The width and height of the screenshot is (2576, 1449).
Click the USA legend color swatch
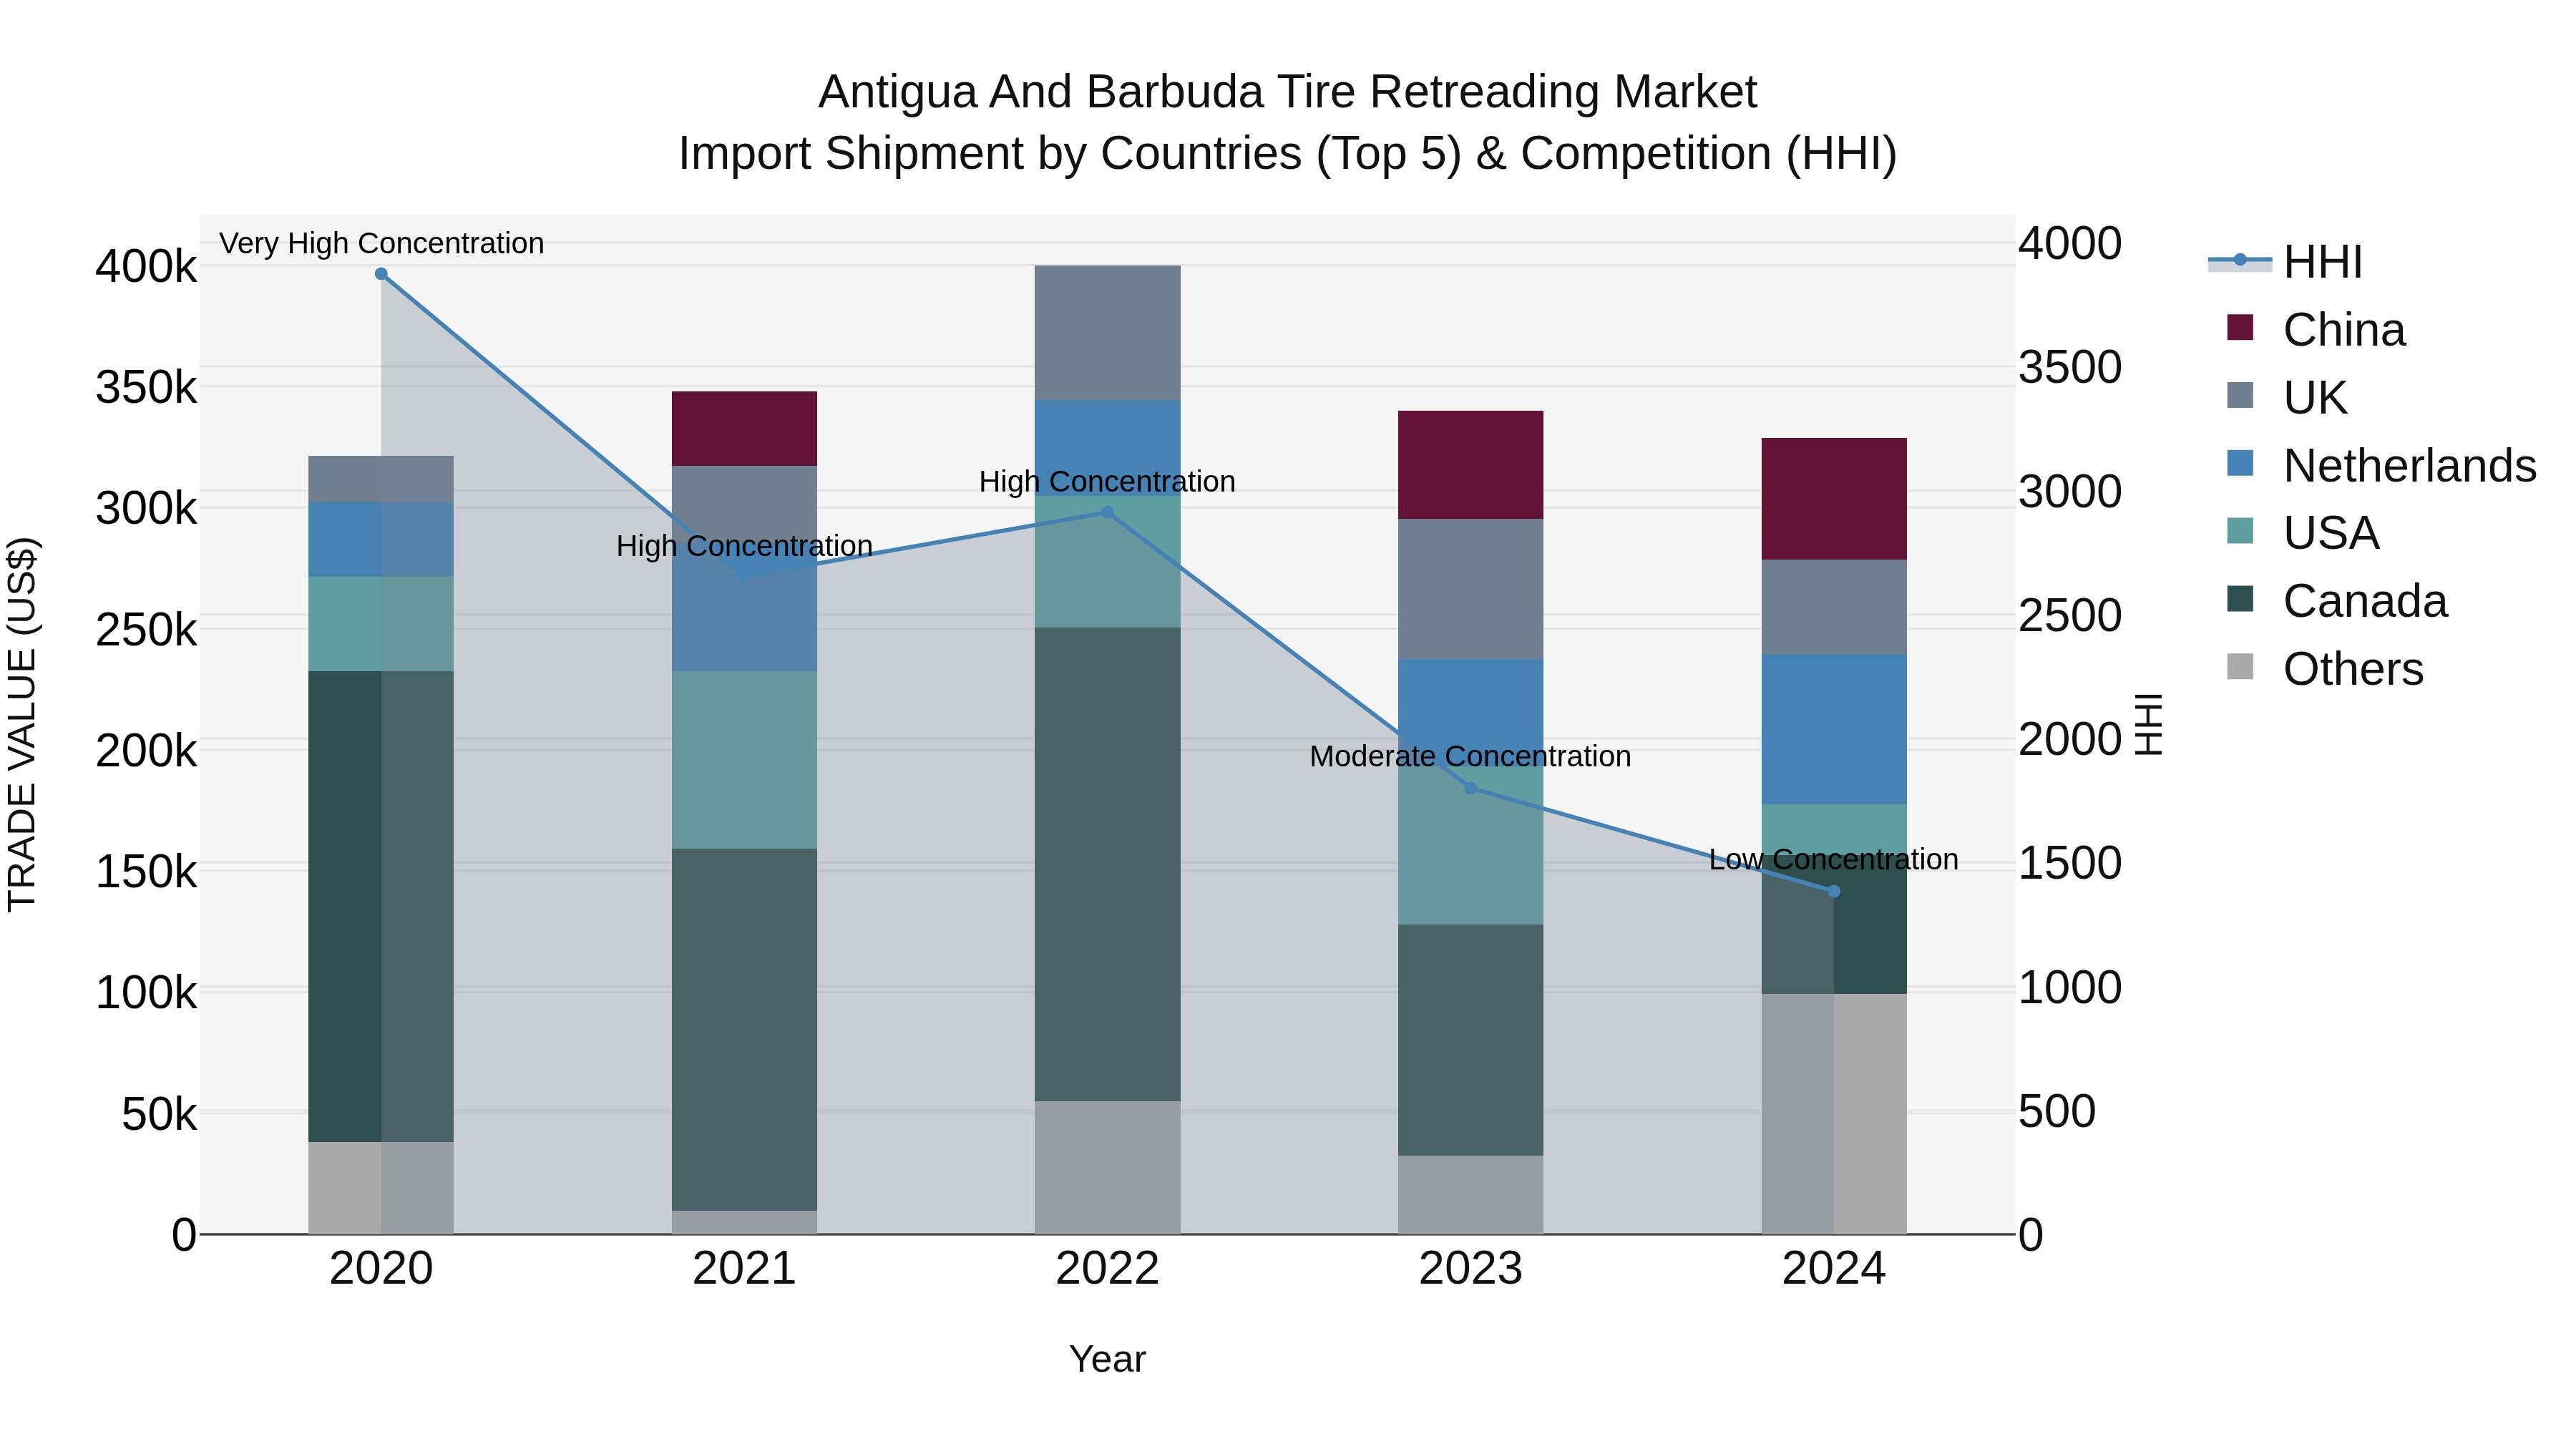coord(2240,532)
